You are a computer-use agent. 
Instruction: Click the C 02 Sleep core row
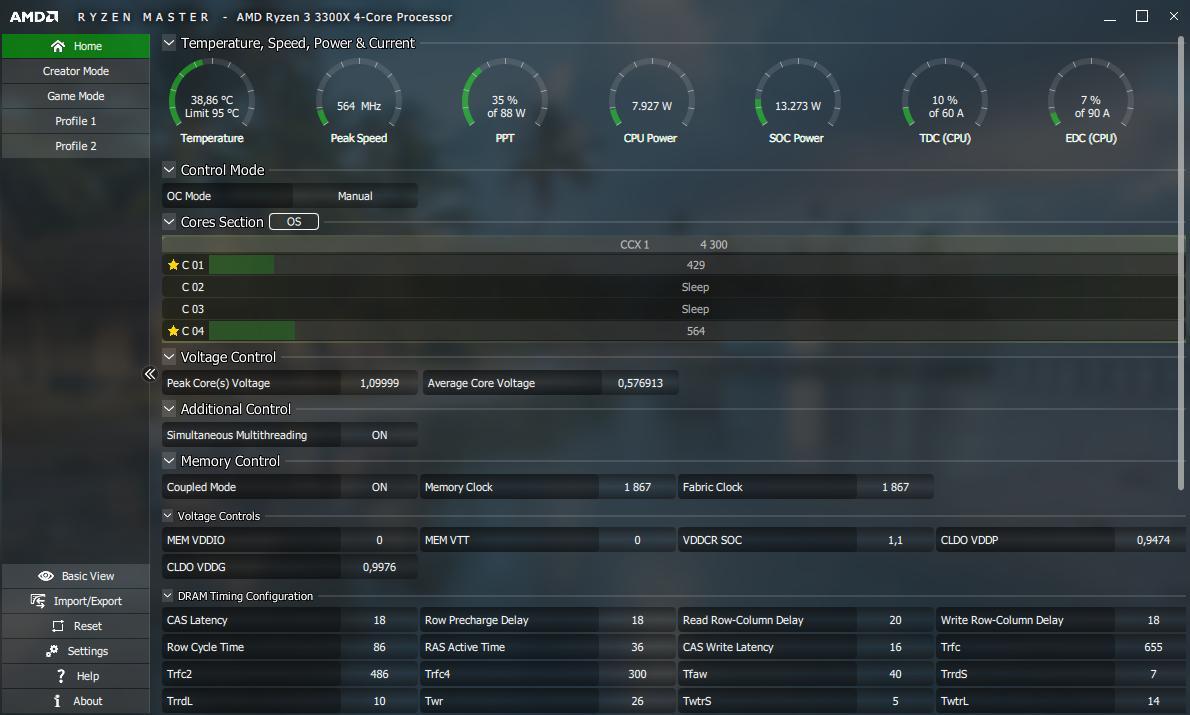[672, 287]
